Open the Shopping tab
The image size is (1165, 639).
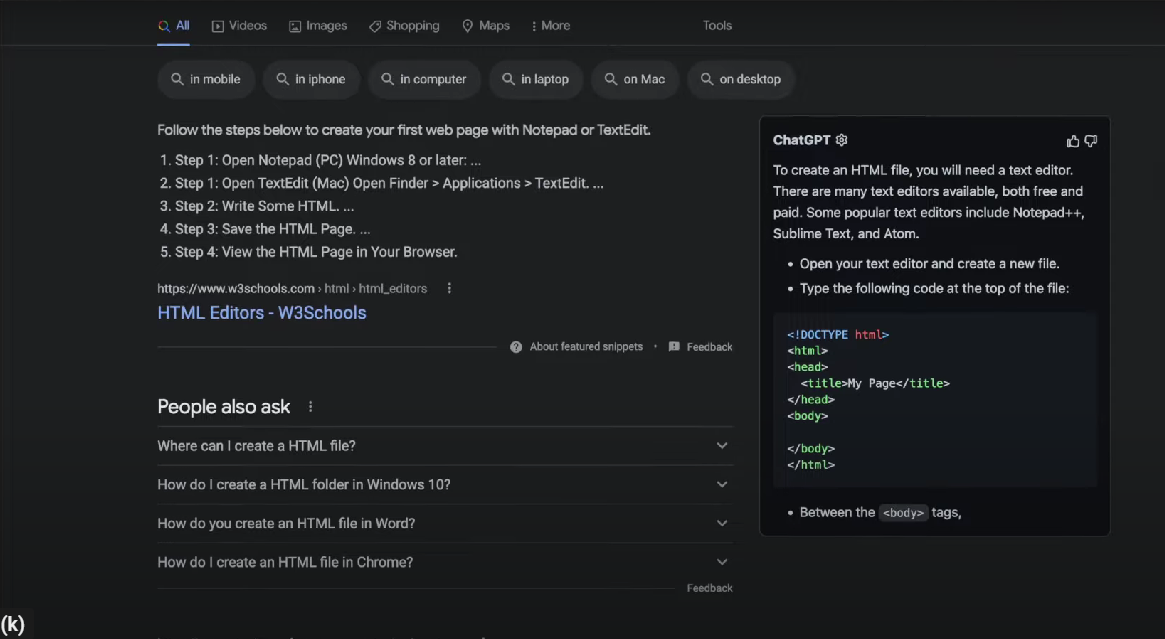pos(404,25)
